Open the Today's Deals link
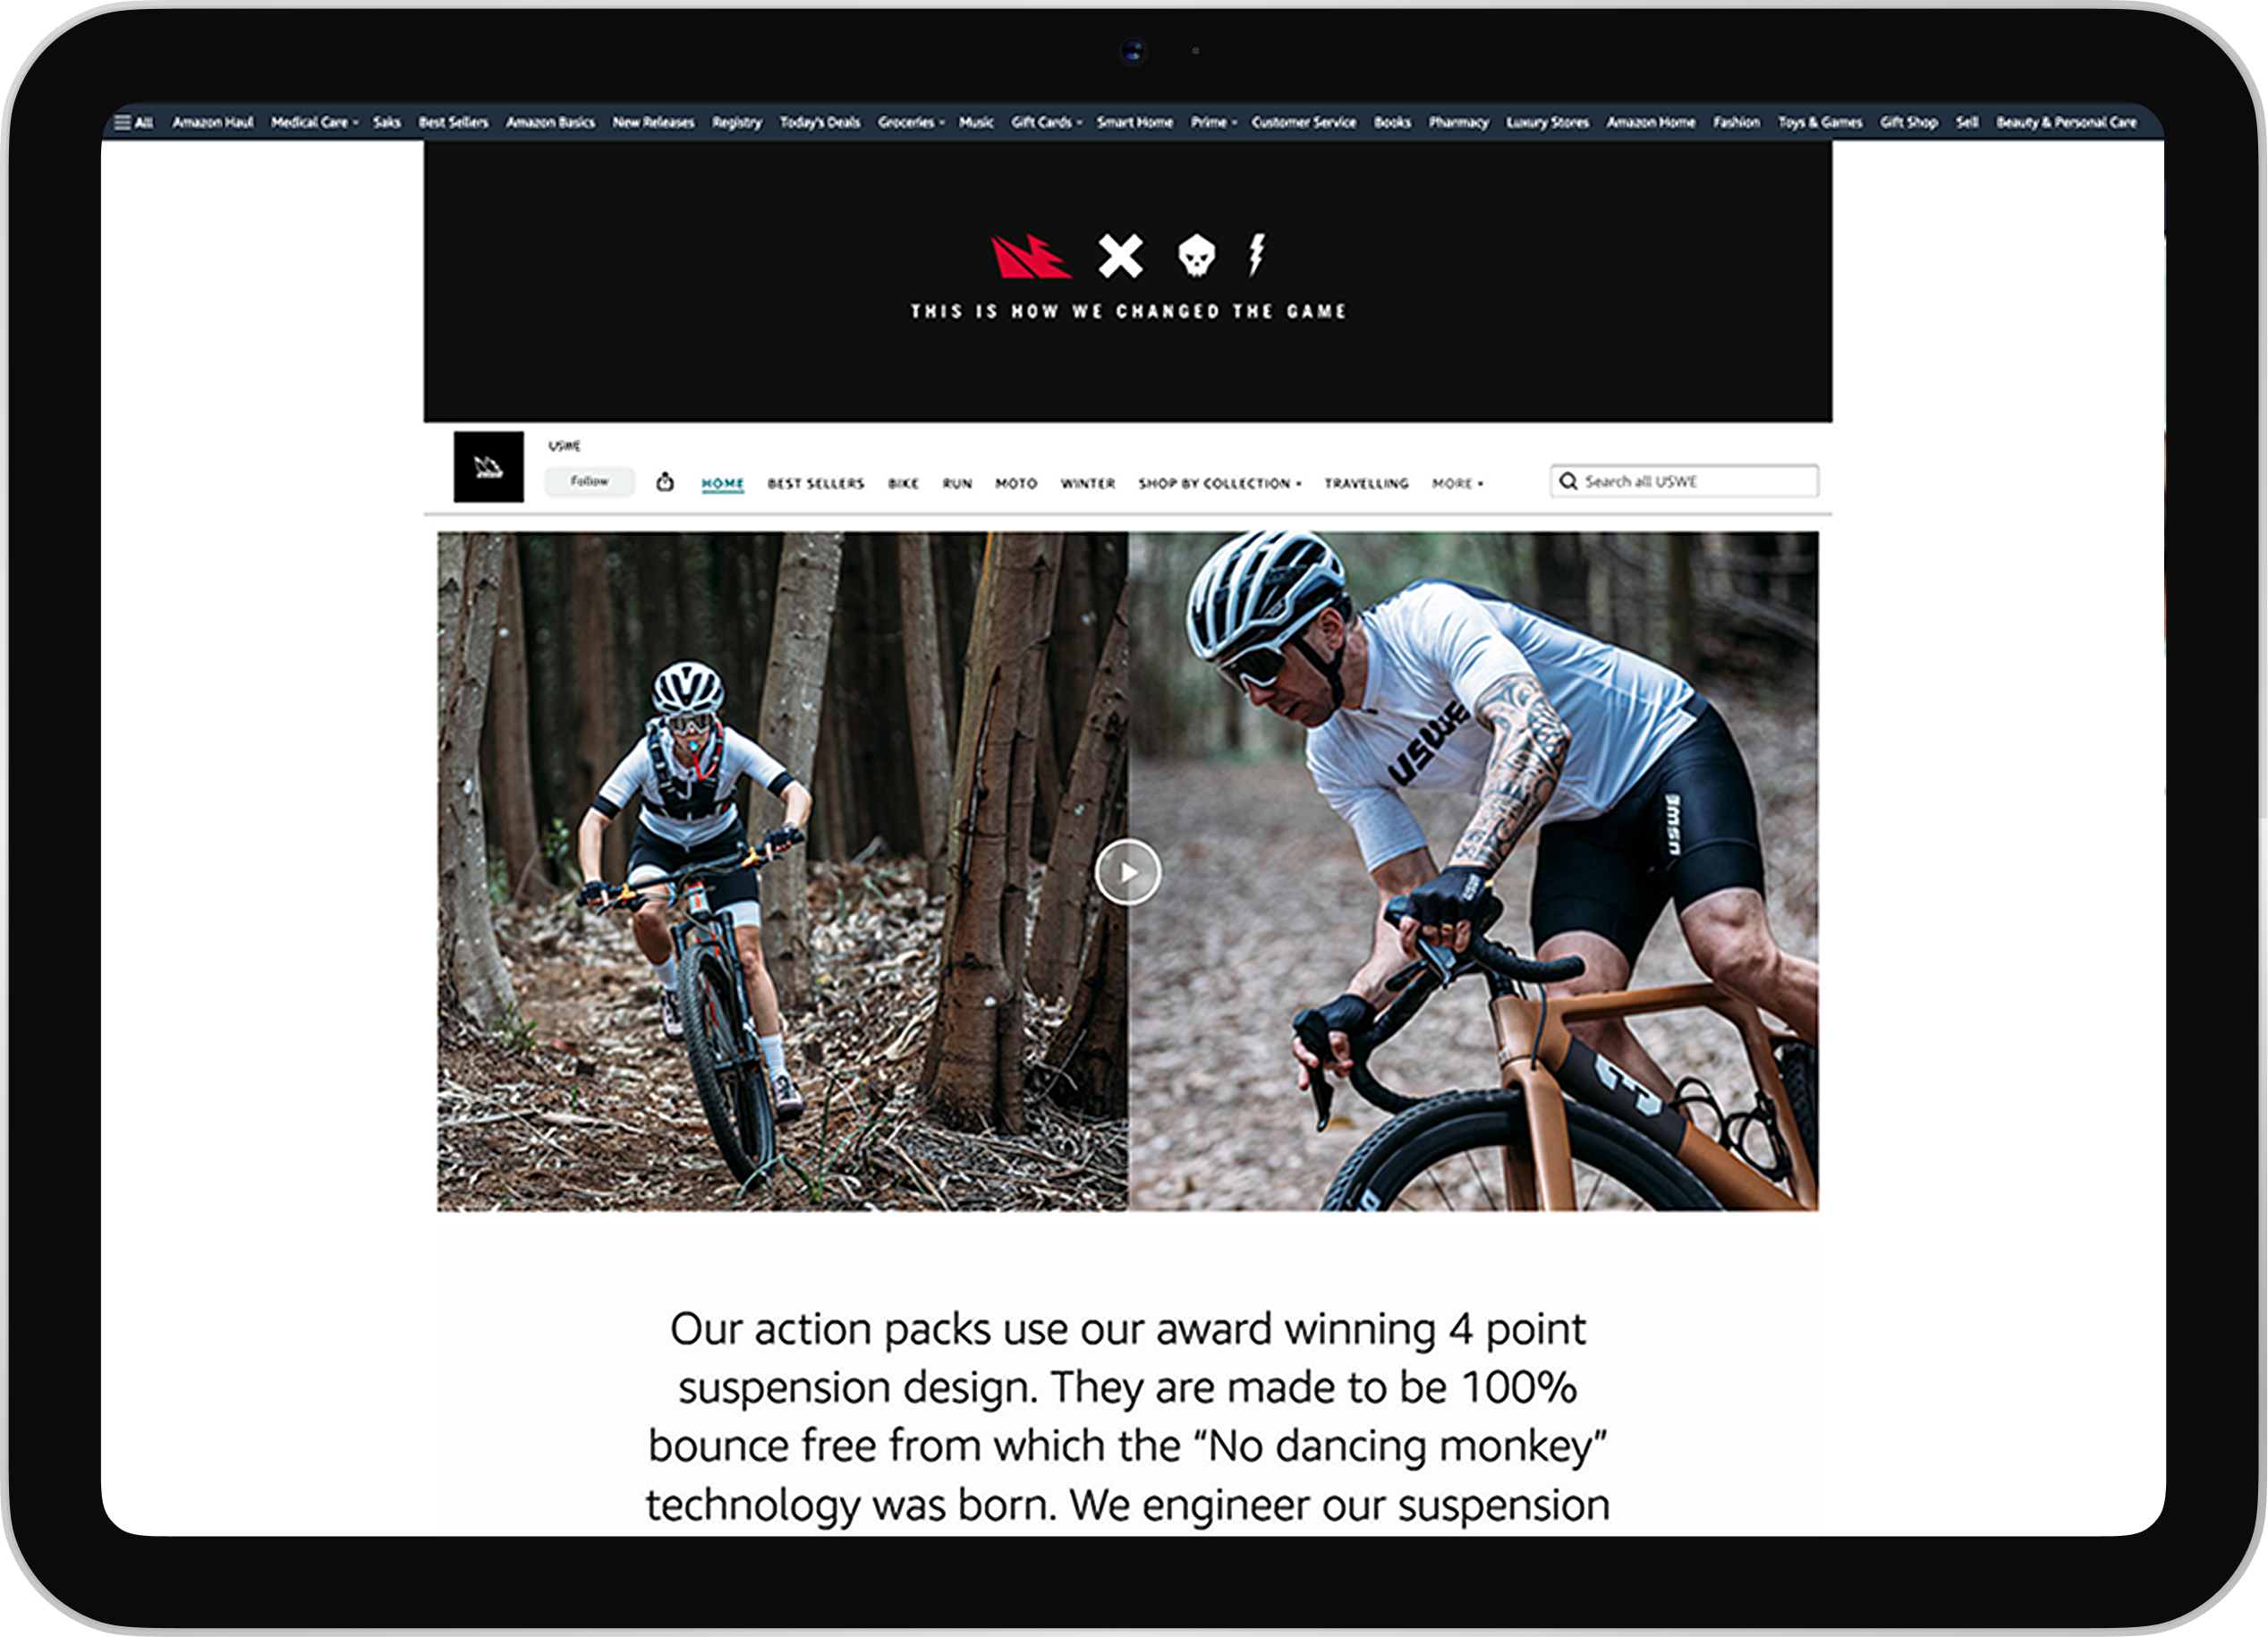2268x1637 pixels. (x=820, y=122)
